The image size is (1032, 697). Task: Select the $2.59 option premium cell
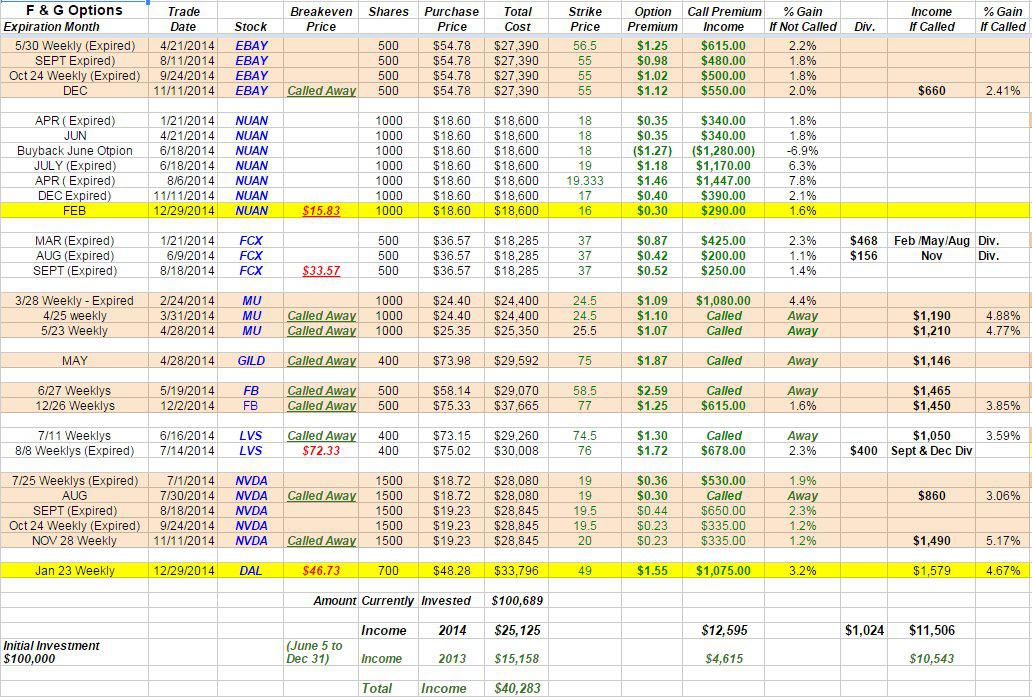click(x=652, y=391)
